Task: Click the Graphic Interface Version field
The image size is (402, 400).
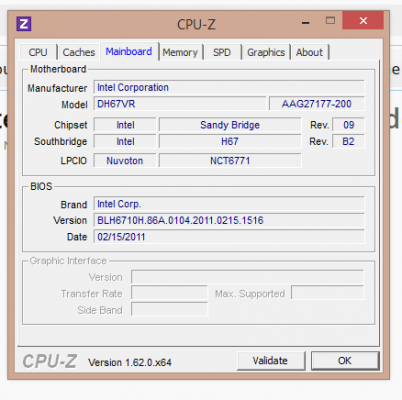Action: click(x=247, y=277)
